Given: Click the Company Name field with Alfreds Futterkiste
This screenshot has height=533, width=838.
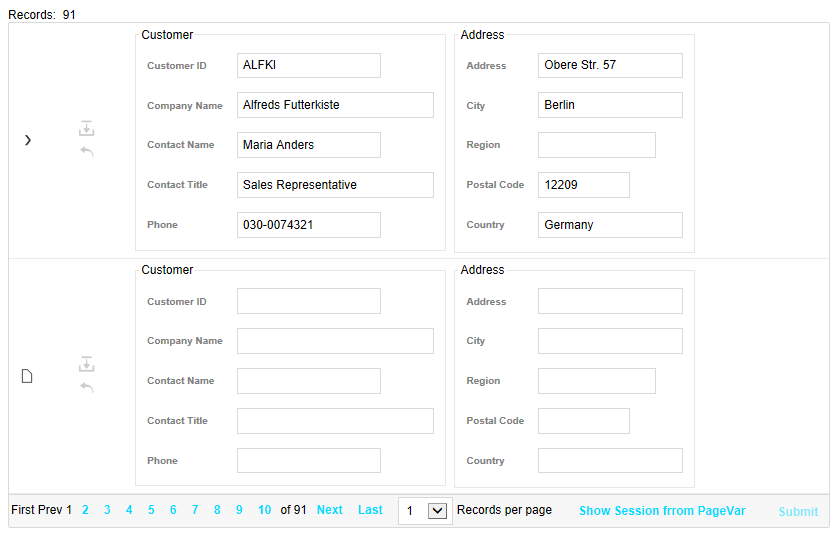Looking at the screenshot, I should (x=335, y=105).
